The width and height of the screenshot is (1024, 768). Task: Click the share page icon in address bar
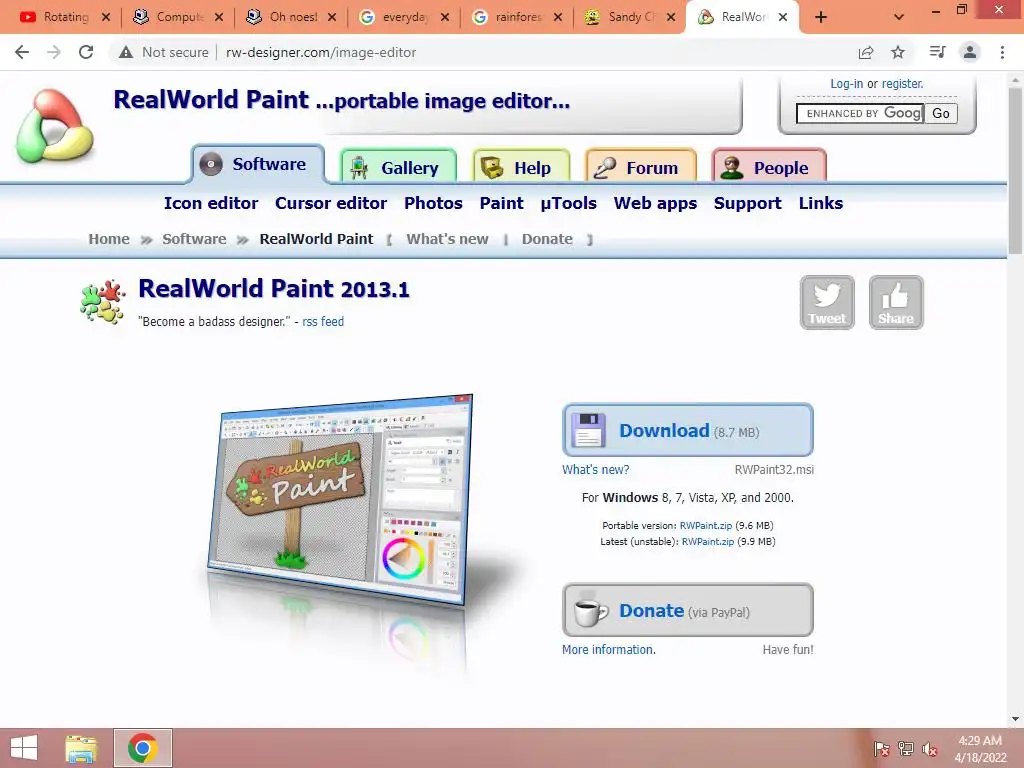click(x=866, y=52)
